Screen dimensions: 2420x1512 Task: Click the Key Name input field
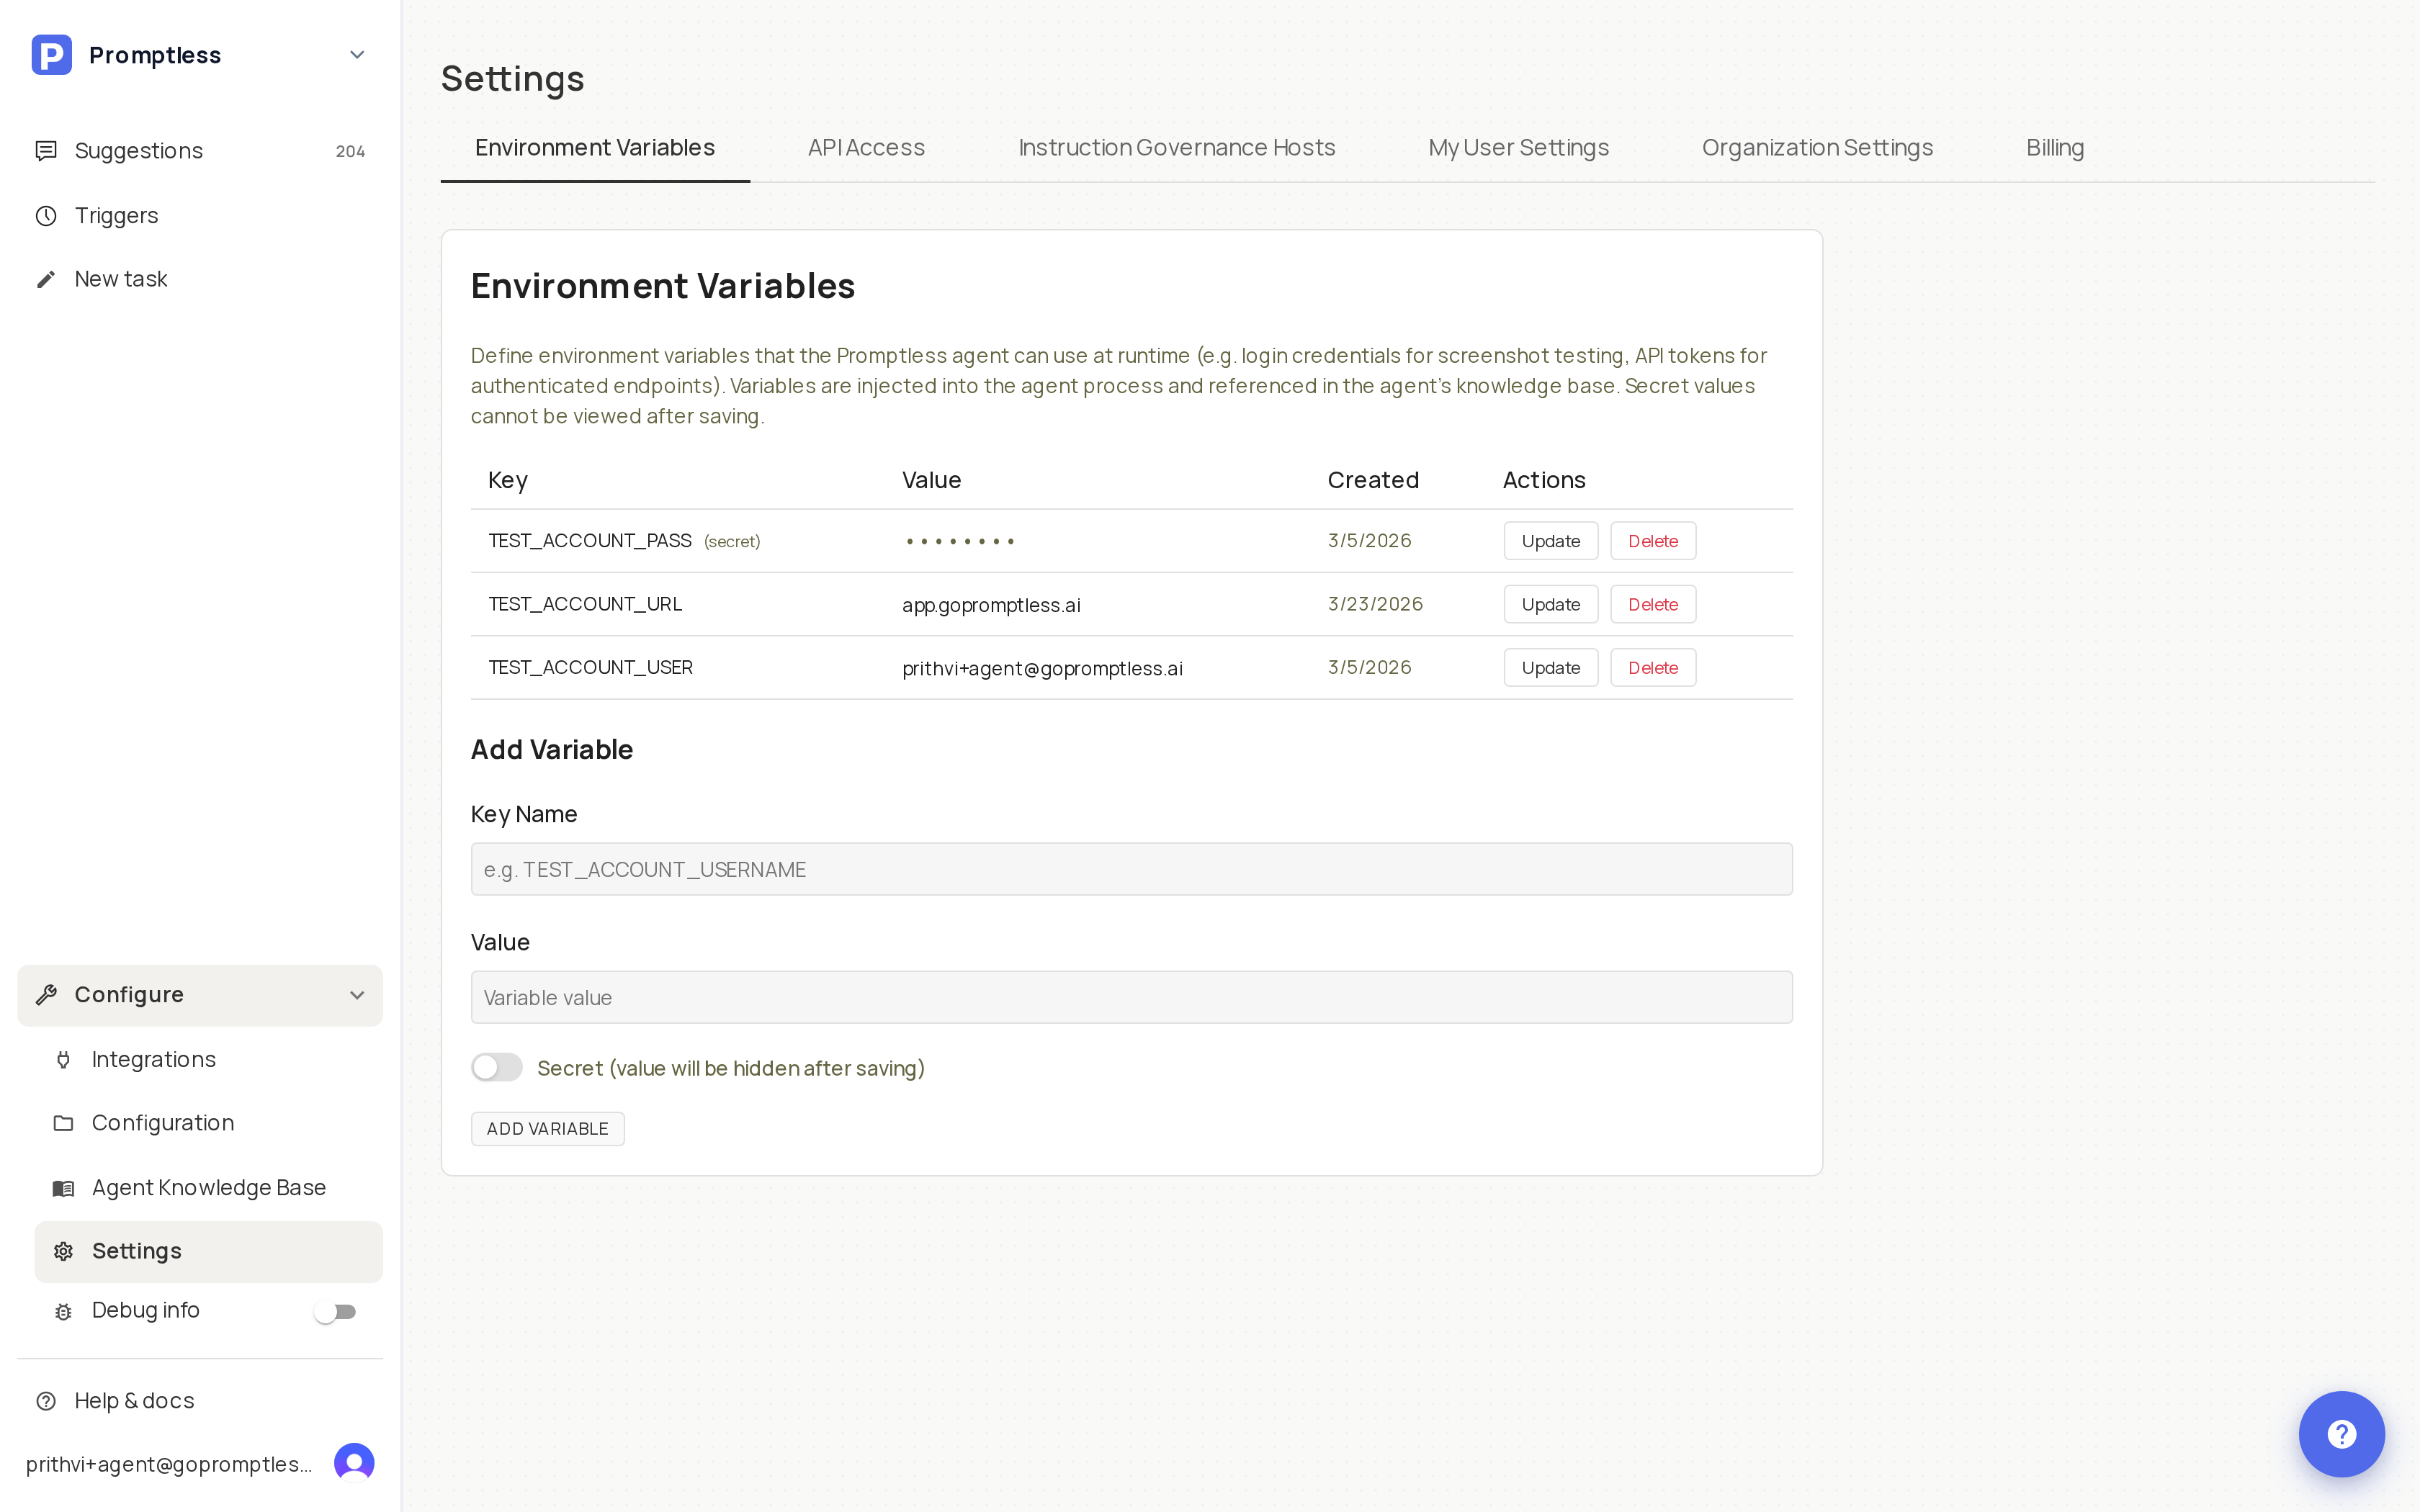click(1131, 869)
